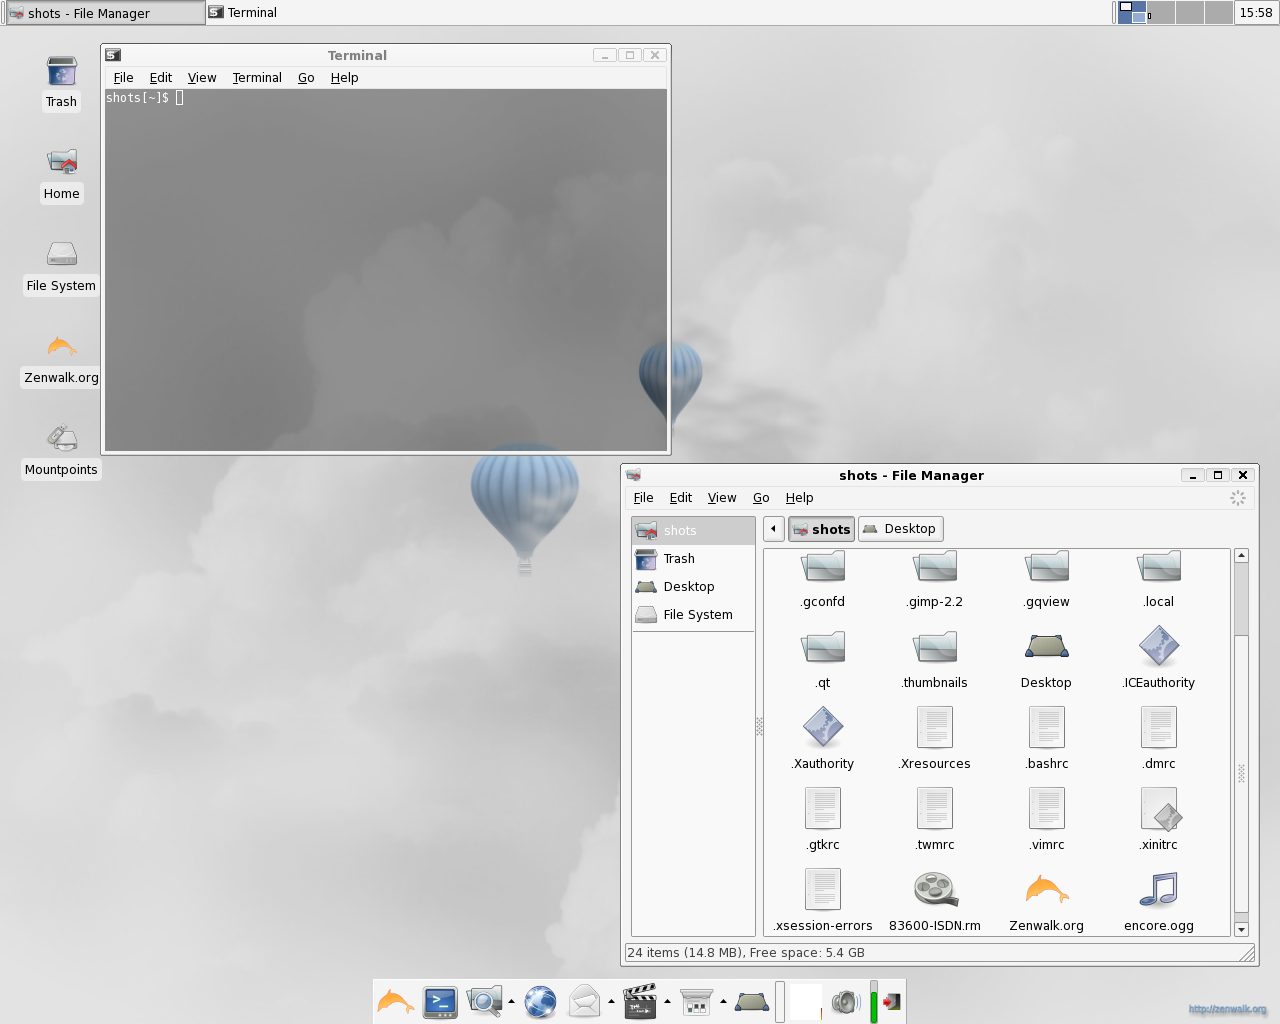This screenshot has height=1024, width=1280.
Task: Open the .thumbnails folder
Action: pos(935,647)
